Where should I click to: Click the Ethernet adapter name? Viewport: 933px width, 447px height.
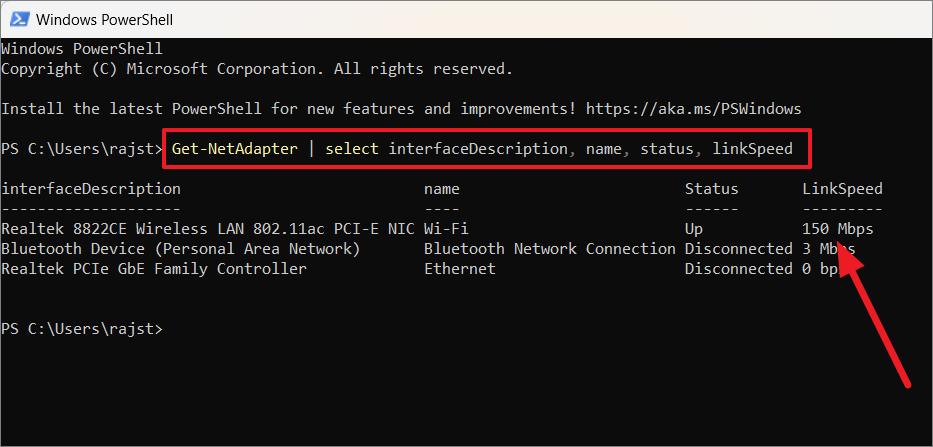(x=459, y=269)
